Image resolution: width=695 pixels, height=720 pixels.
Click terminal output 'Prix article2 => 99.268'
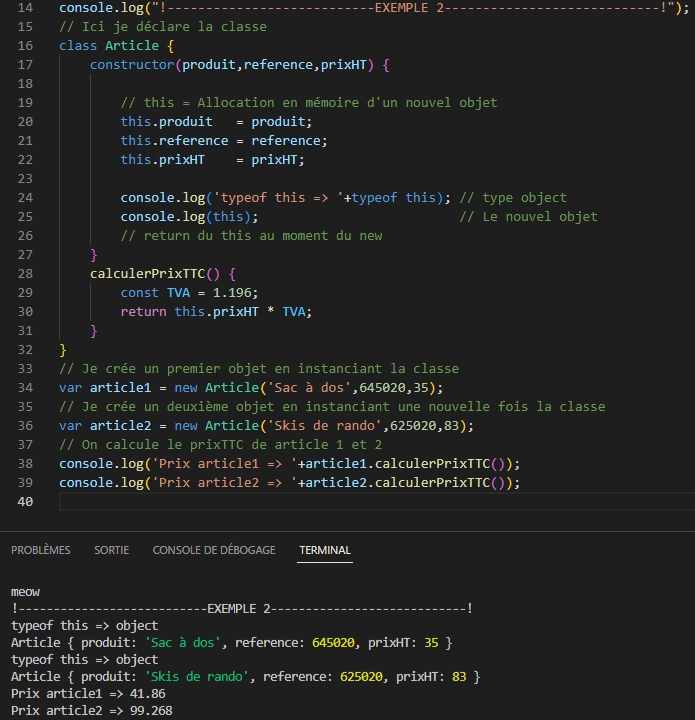pyautogui.click(x=92, y=711)
